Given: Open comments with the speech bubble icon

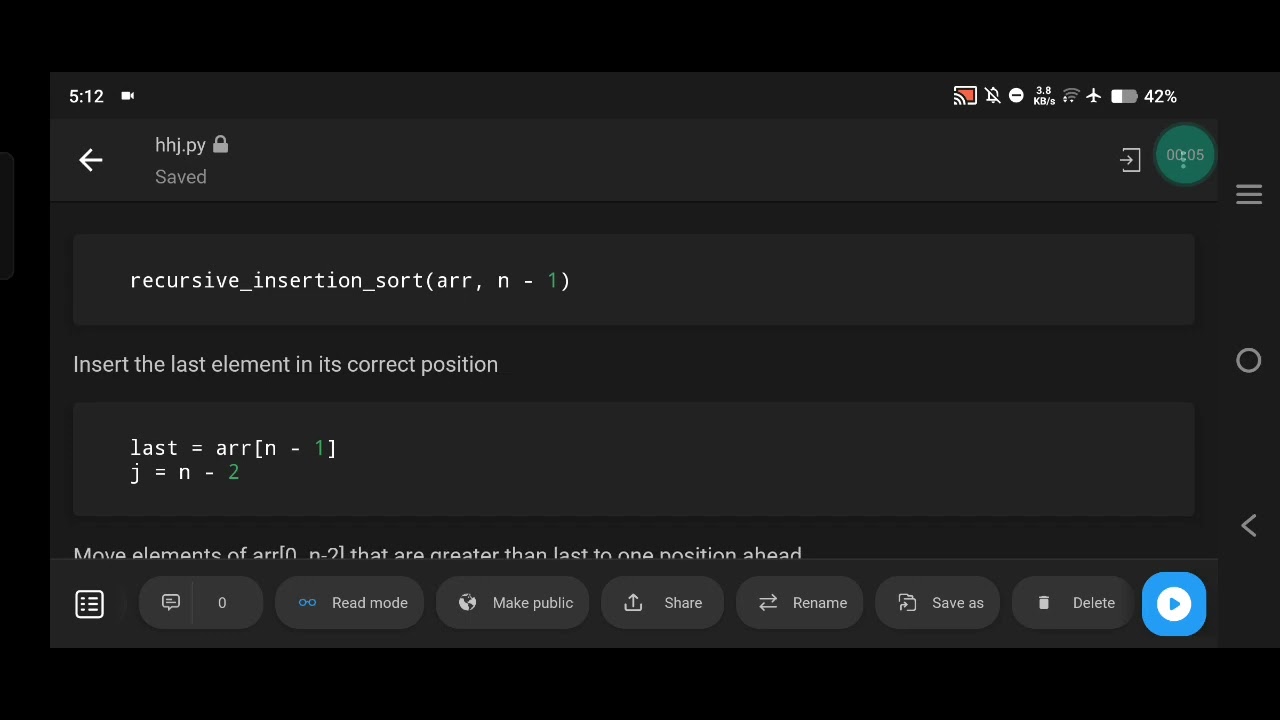Looking at the screenshot, I should point(171,603).
